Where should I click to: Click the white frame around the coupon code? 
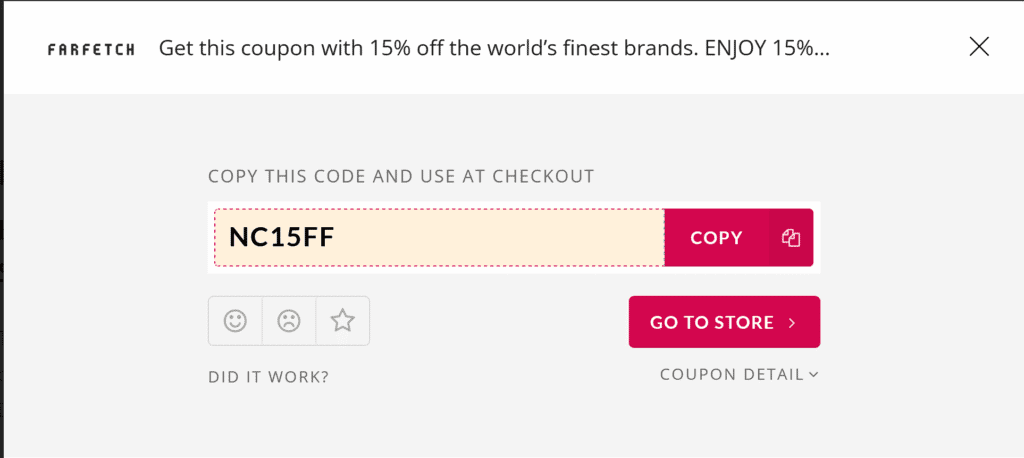(x=514, y=205)
